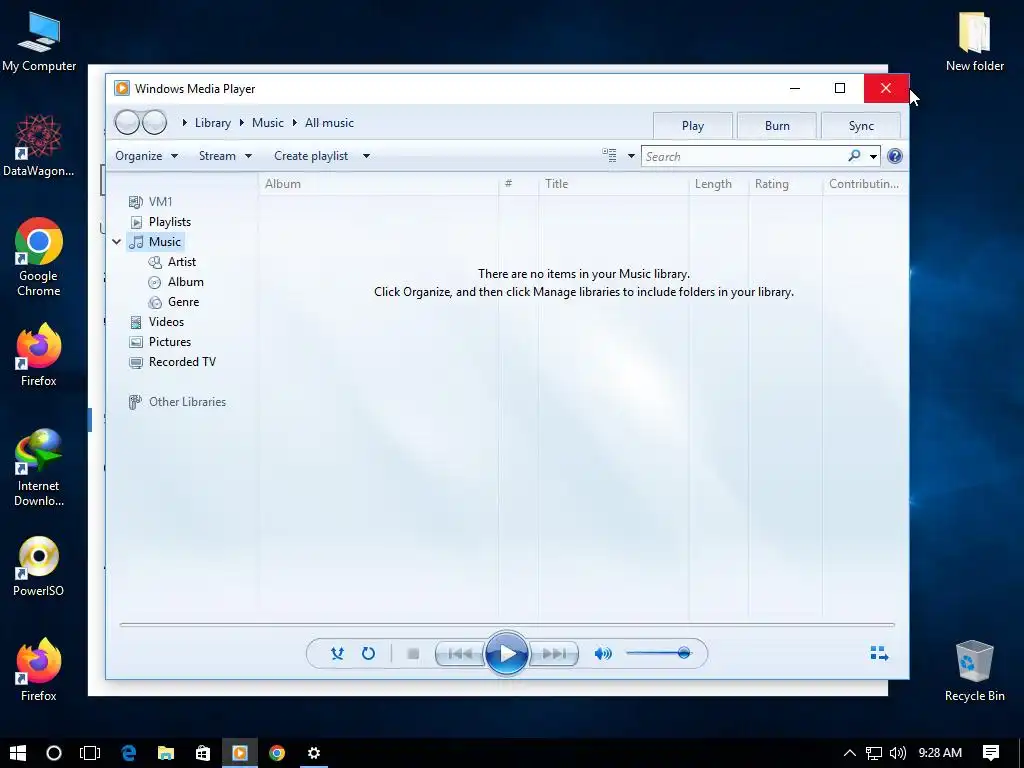The width and height of the screenshot is (1024, 768).
Task: Expand the View options dropdown arrow
Action: tap(631, 156)
